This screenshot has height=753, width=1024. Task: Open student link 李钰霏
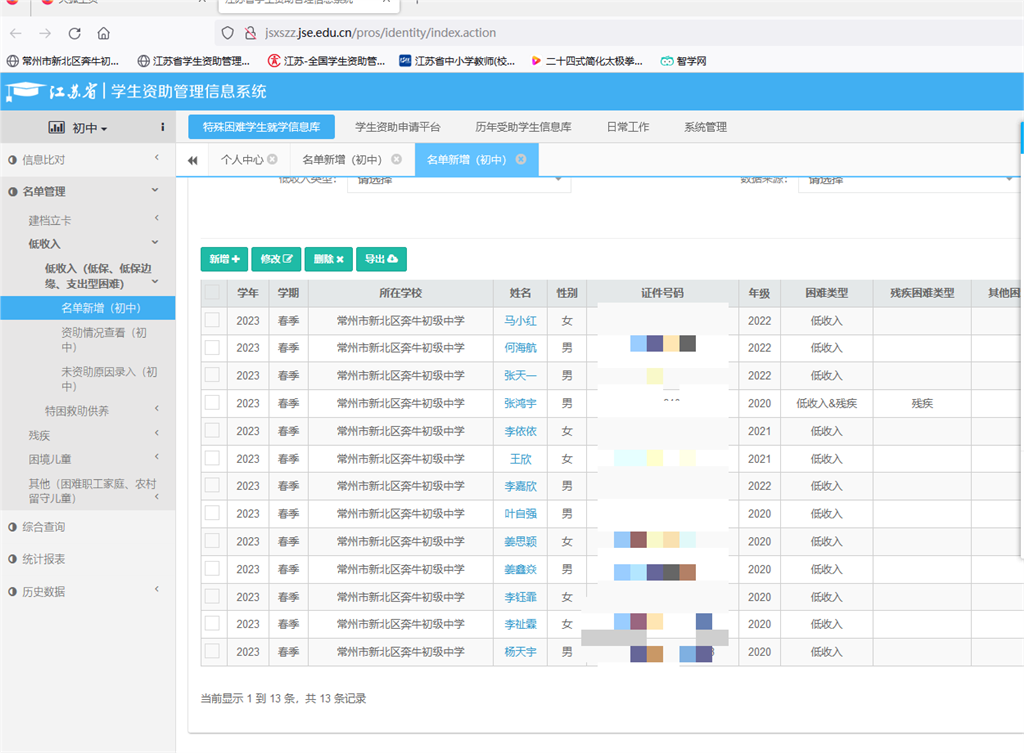[520, 597]
